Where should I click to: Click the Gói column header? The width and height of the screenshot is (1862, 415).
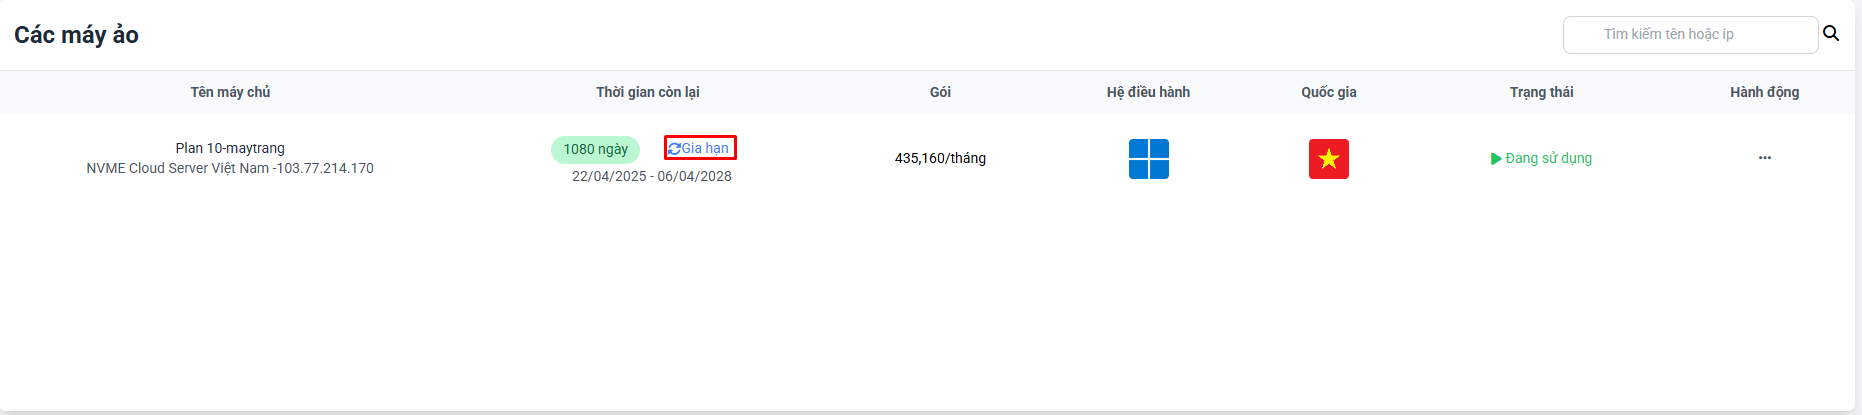point(940,92)
